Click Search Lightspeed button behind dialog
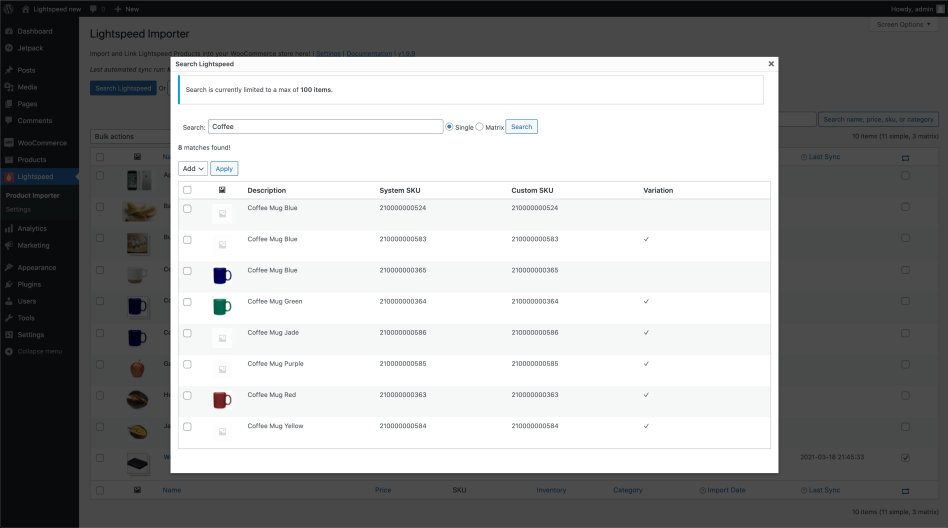Screen dimensions: 948x528 point(123,88)
